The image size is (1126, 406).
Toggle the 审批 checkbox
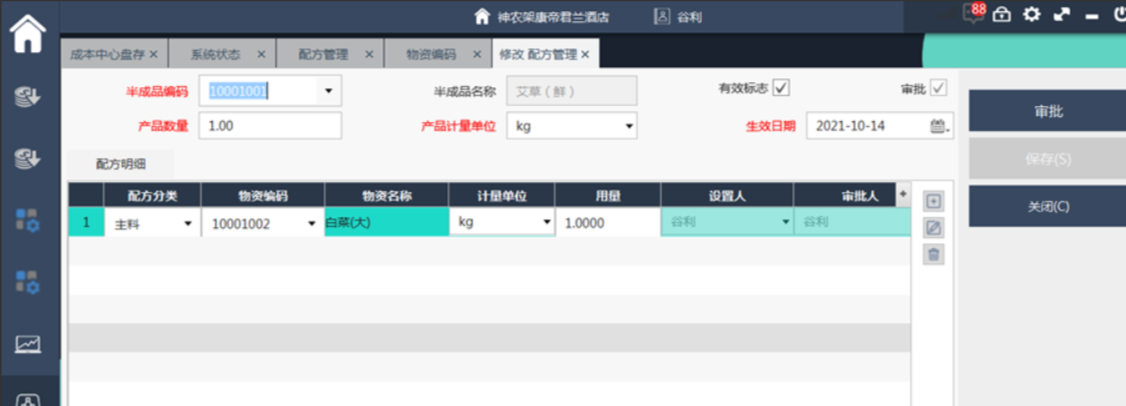click(938, 88)
